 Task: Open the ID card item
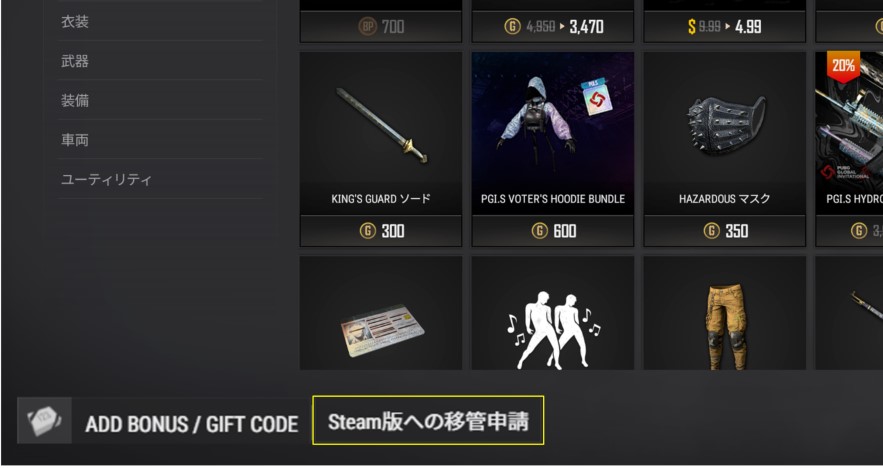tap(381, 330)
